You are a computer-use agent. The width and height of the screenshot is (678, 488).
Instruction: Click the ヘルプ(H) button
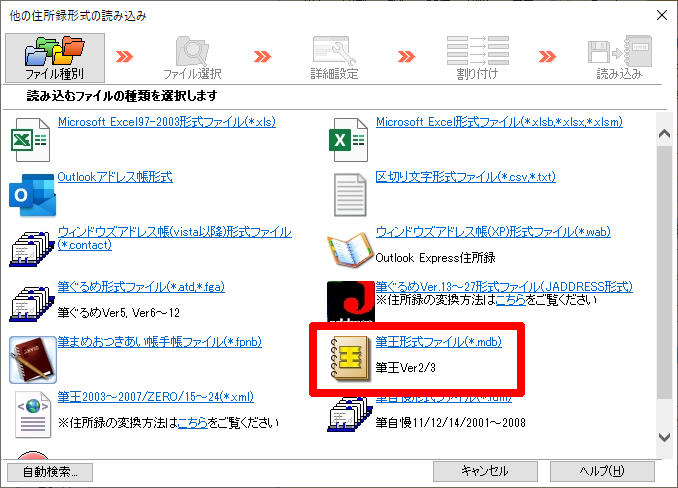602,471
